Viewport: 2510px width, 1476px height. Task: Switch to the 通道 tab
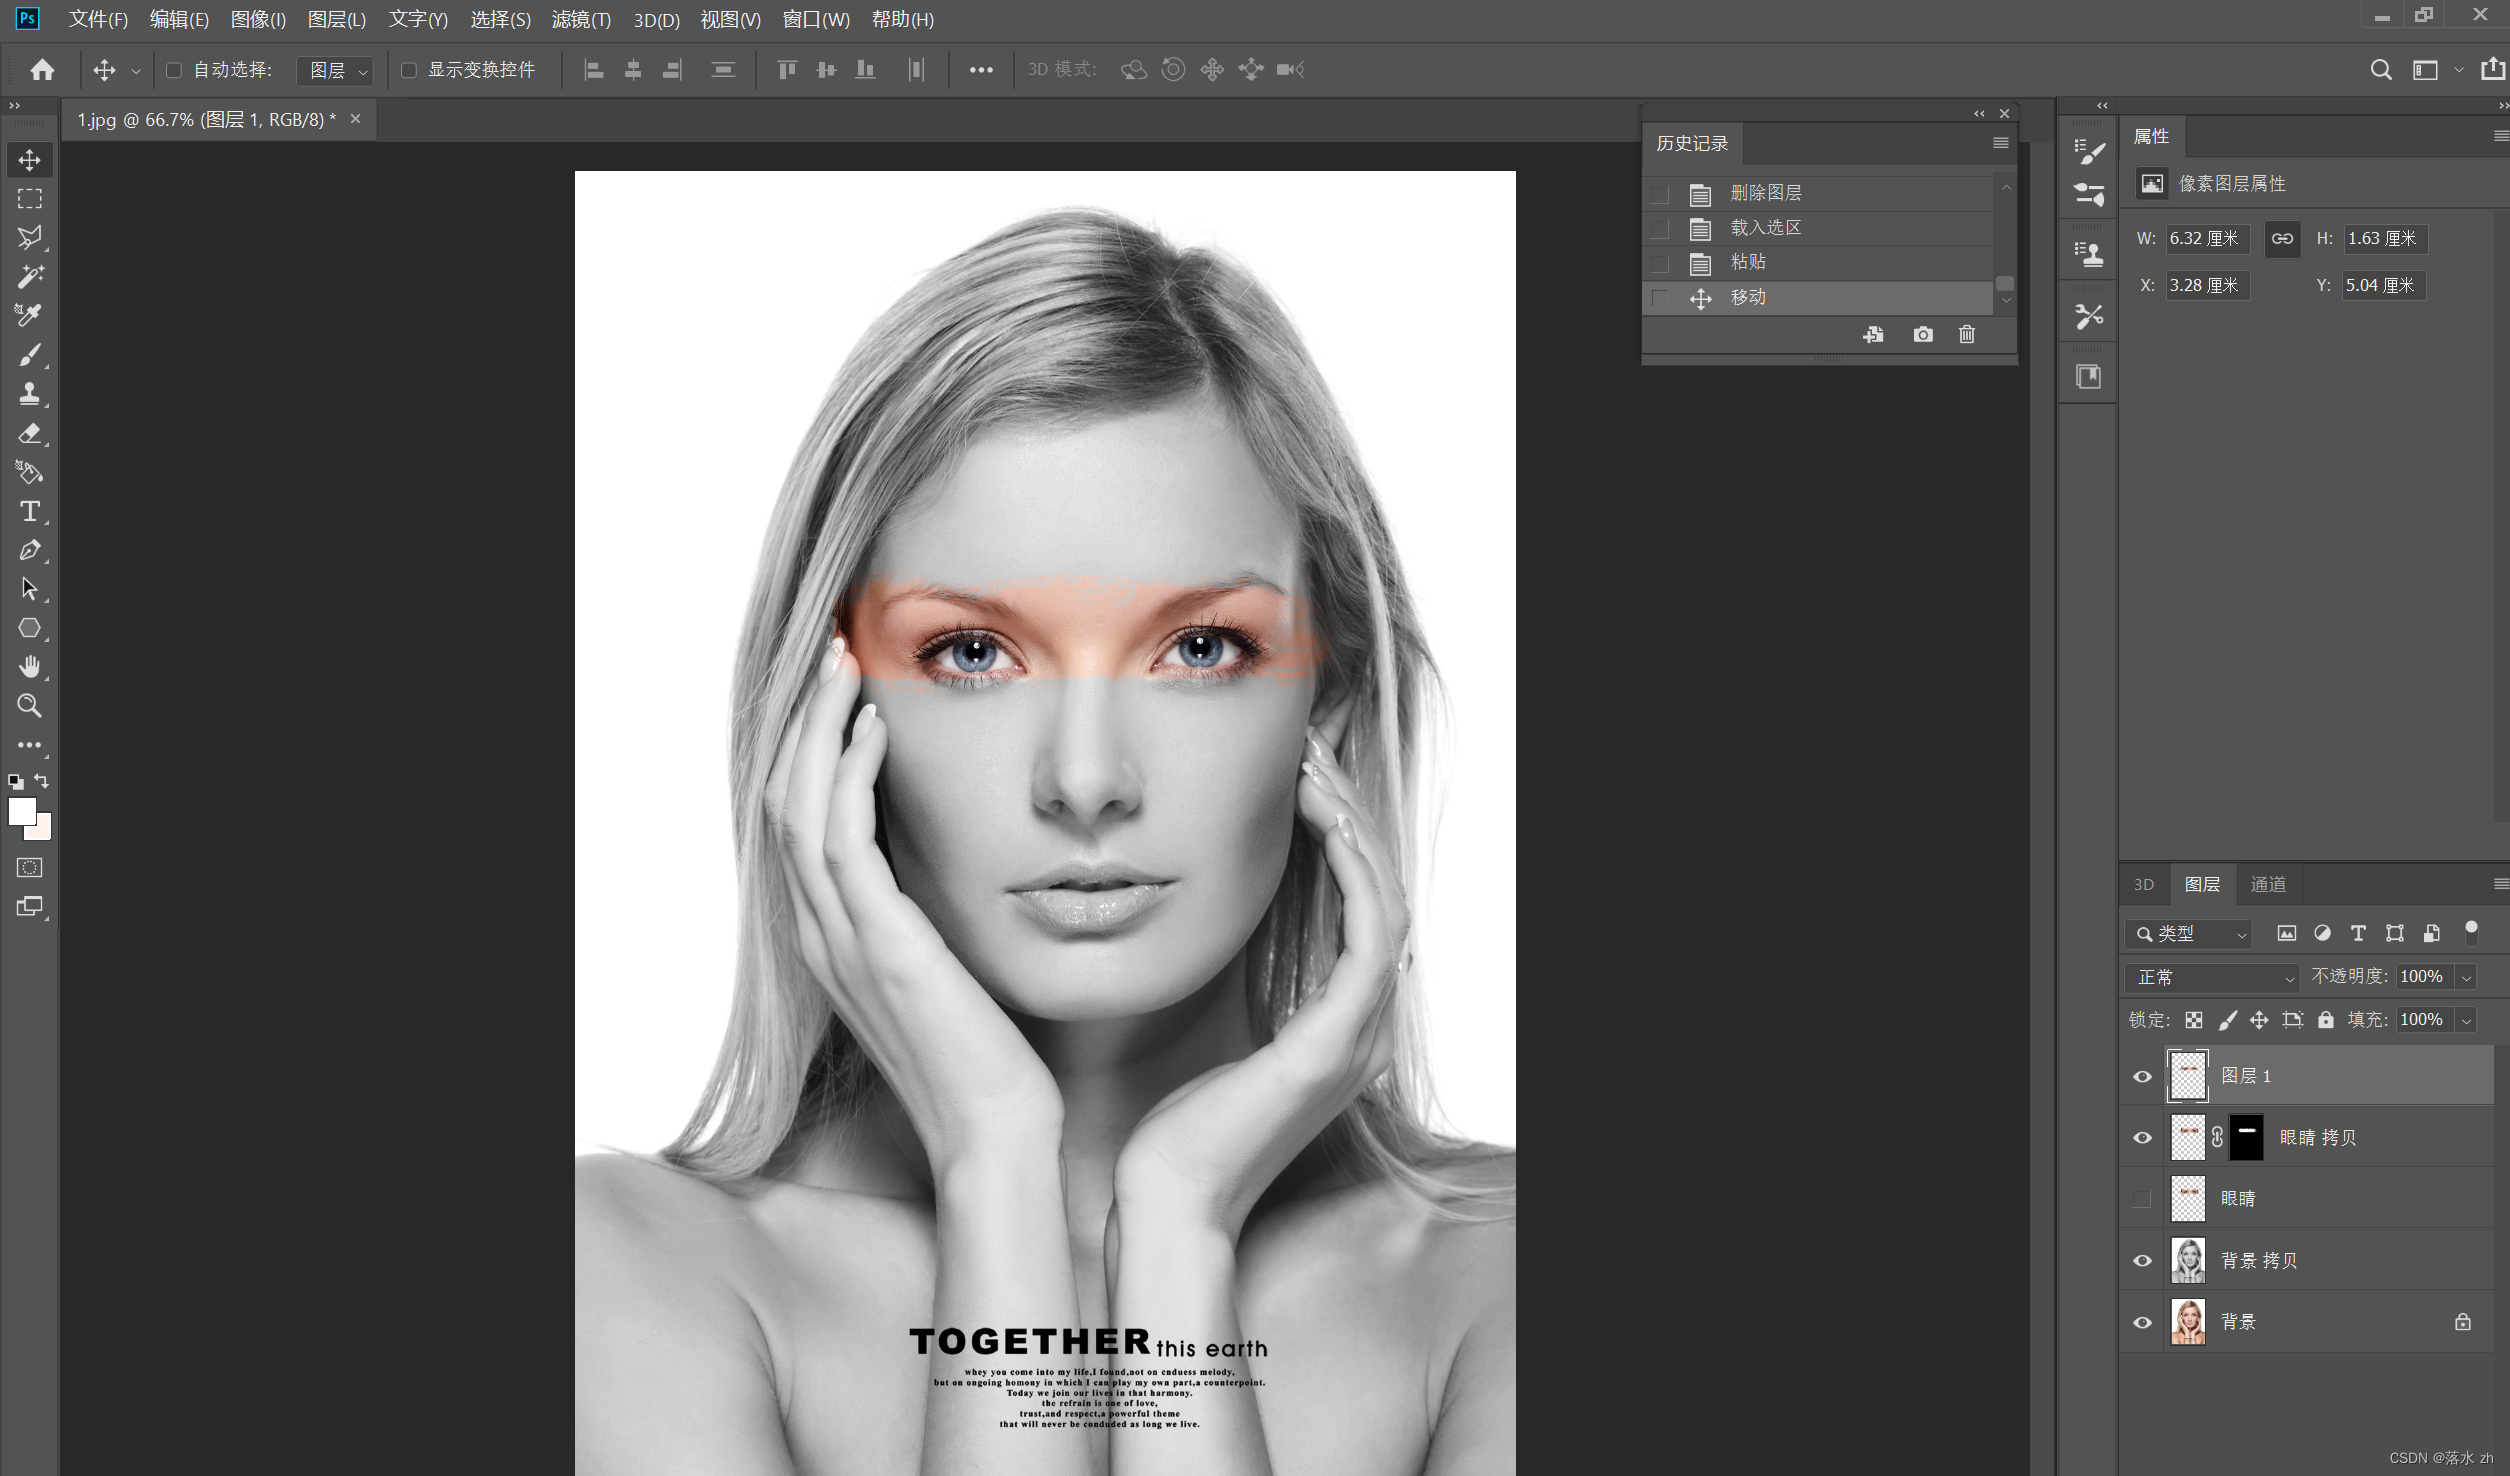(x=2268, y=884)
